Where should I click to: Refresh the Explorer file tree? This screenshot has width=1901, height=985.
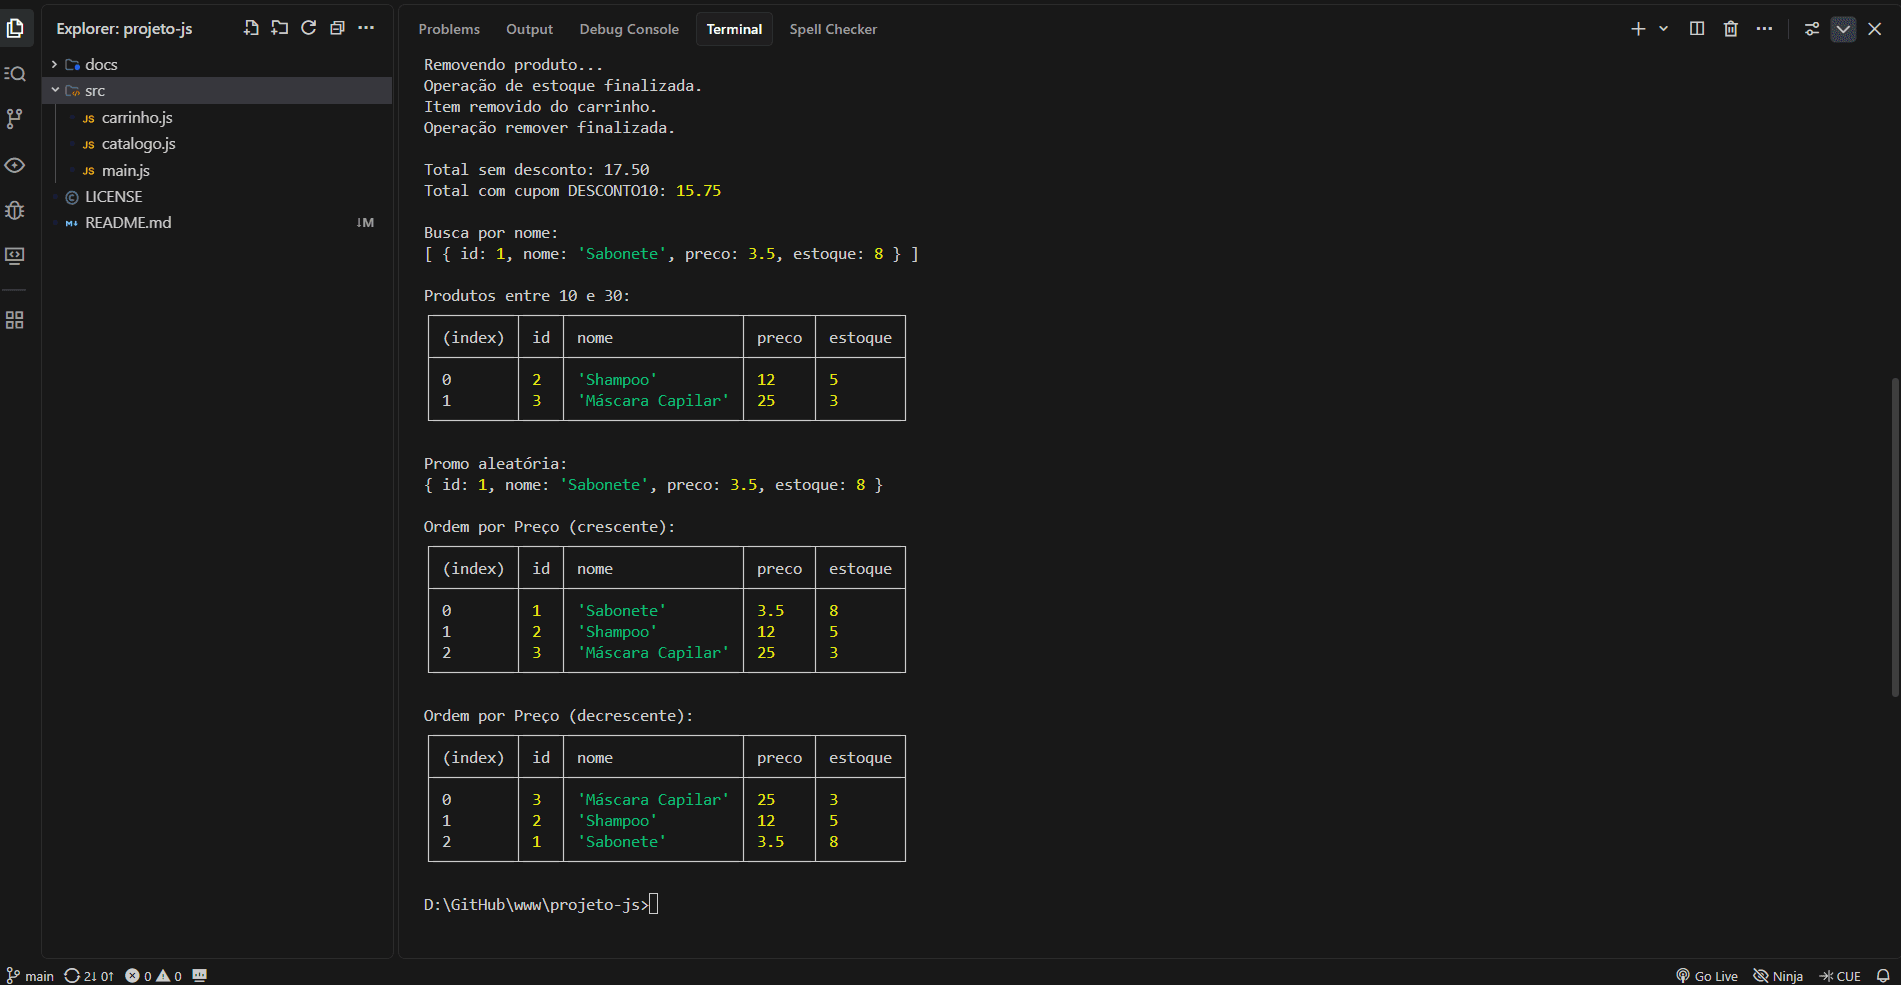point(309,28)
